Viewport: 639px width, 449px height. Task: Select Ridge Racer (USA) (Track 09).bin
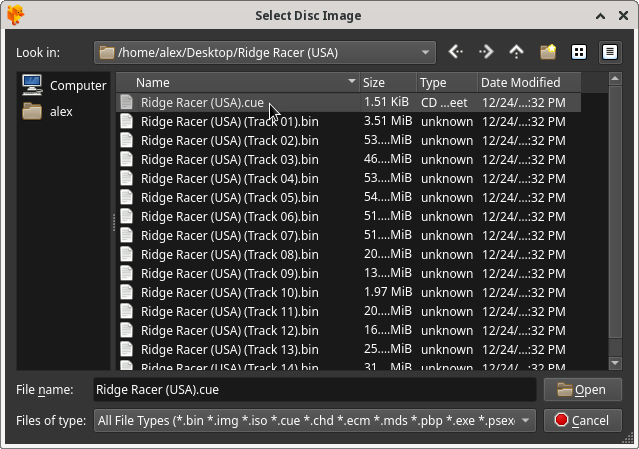(x=230, y=273)
